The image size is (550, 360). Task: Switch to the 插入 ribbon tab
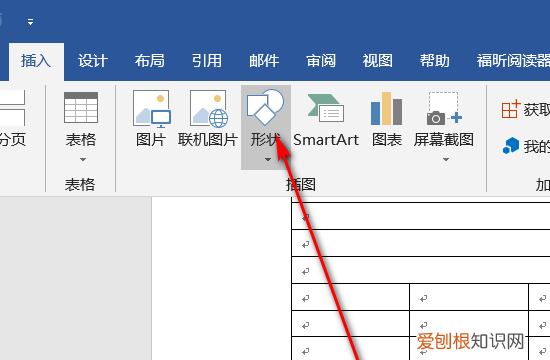[x=36, y=61]
